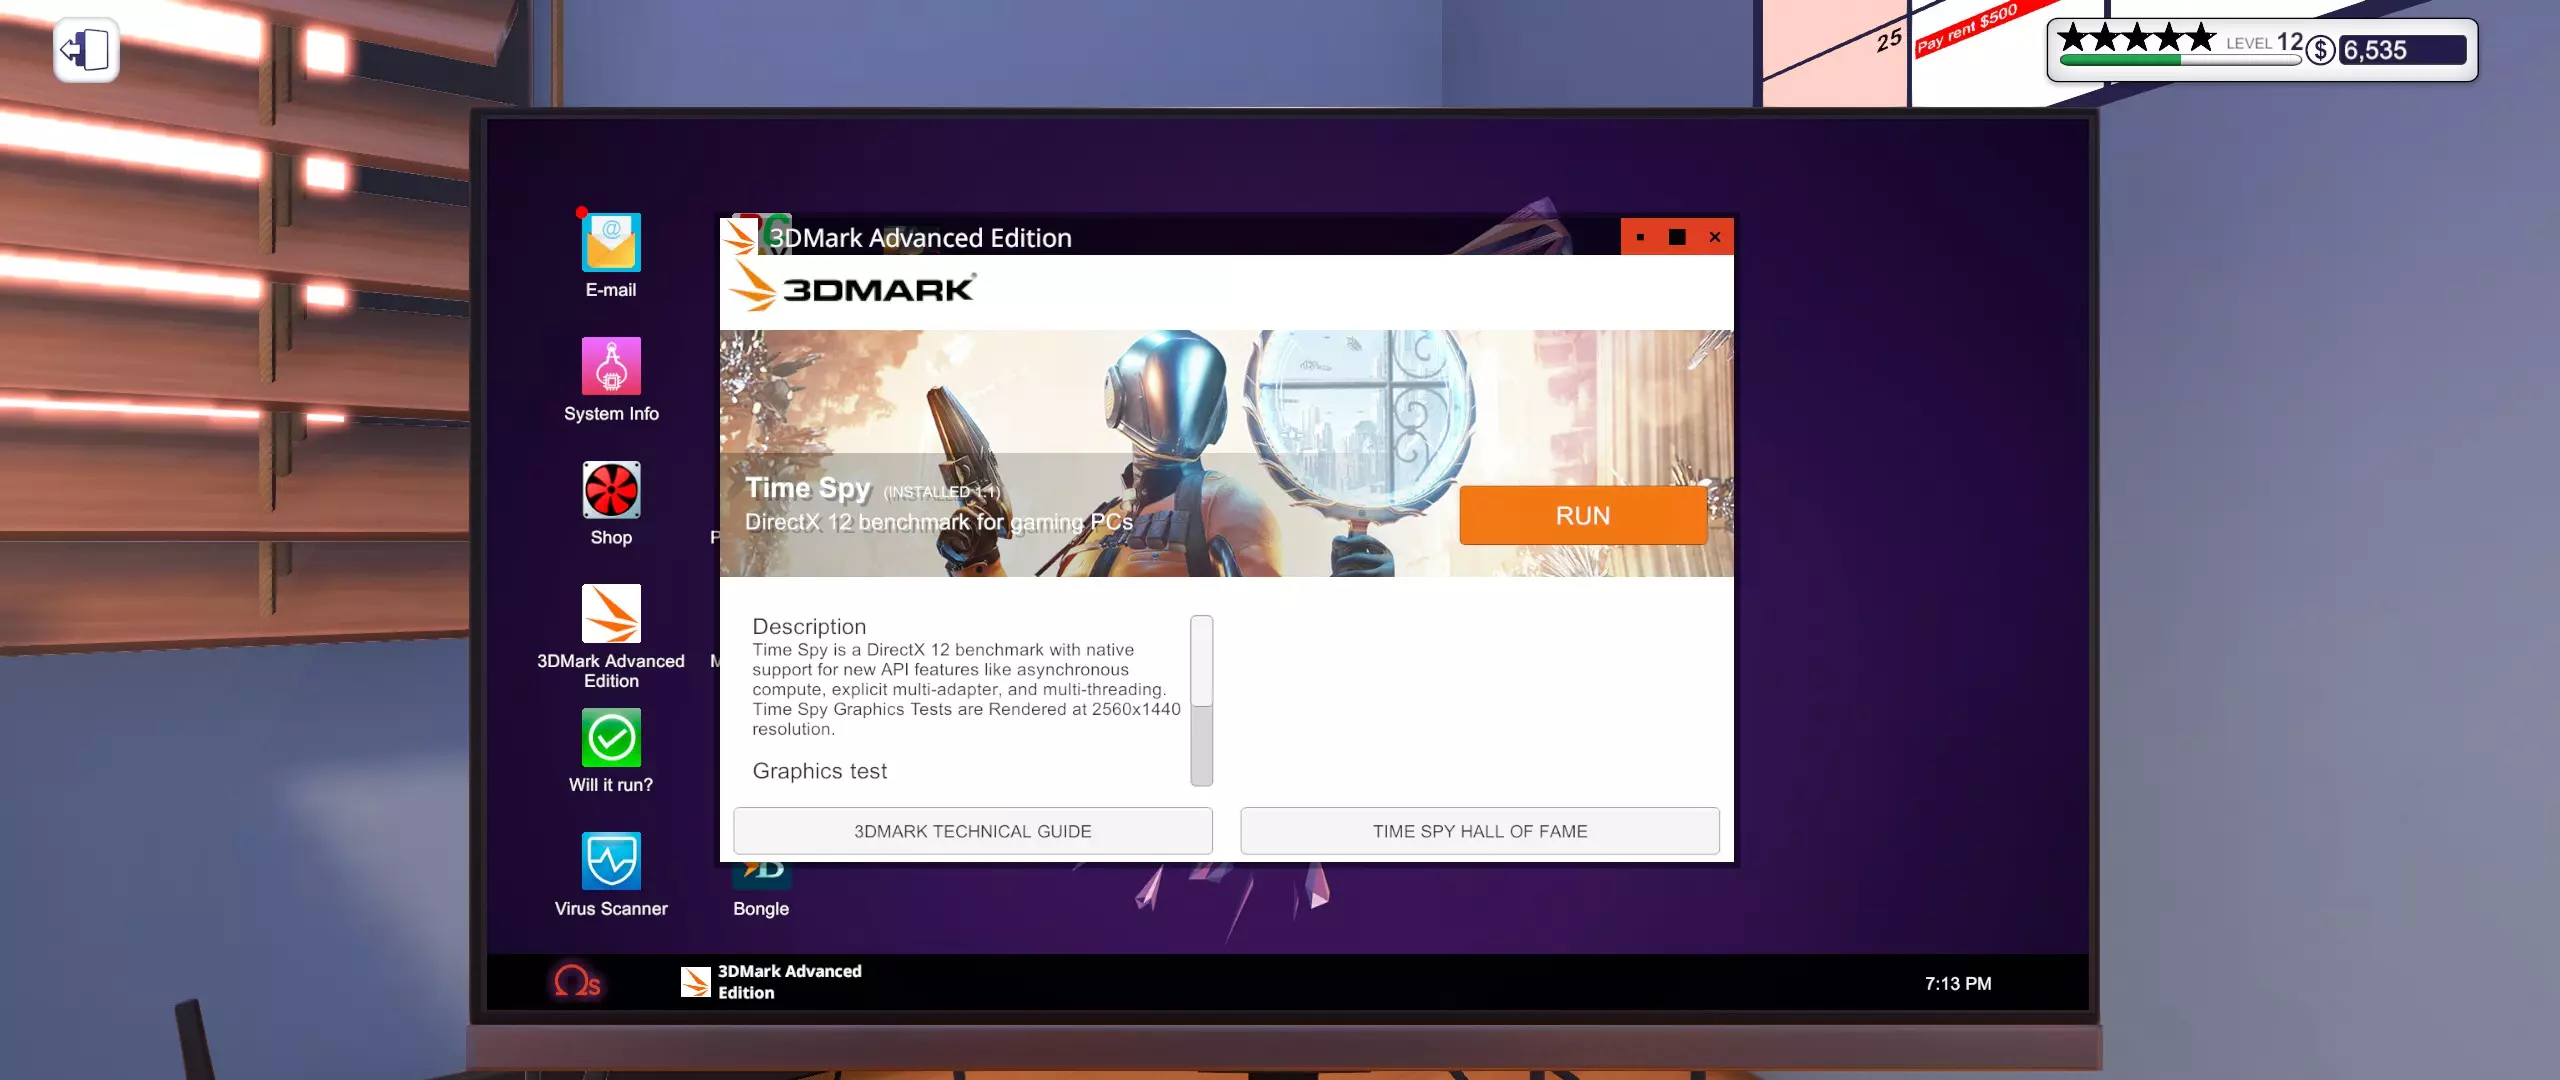
Task: Open the 3DMark Technical Guide
Action: tap(972, 831)
